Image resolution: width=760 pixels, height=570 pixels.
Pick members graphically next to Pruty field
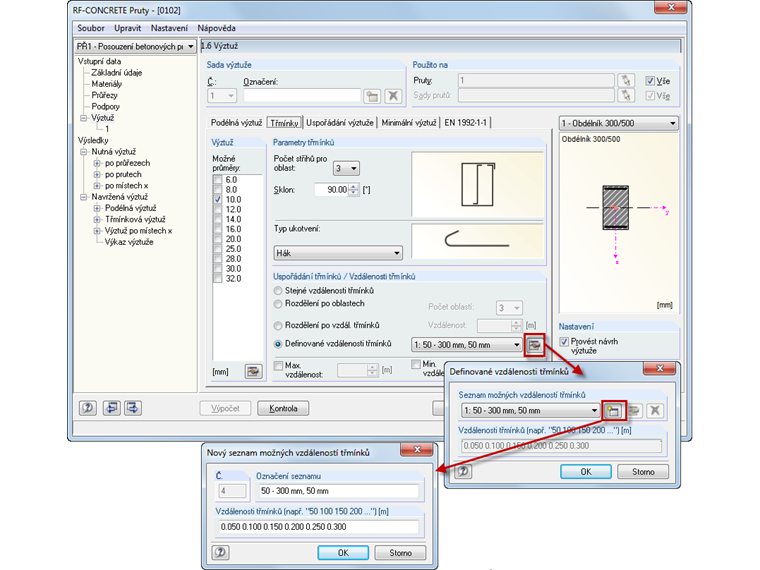[626, 80]
